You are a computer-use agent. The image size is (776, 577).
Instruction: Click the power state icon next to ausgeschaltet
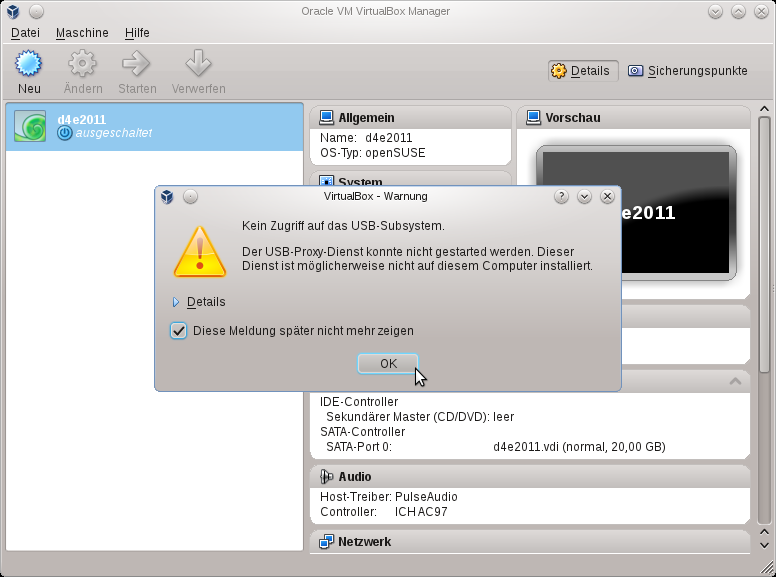pos(65,133)
